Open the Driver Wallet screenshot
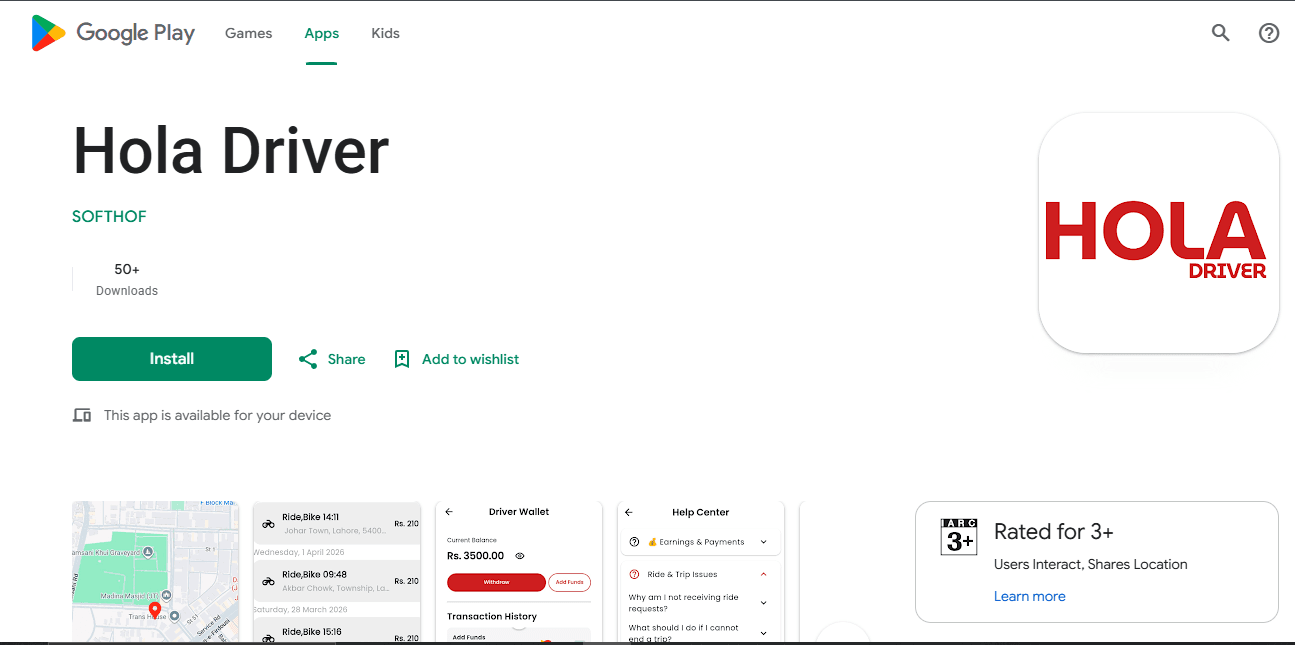This screenshot has width=1295, height=645. 519,572
